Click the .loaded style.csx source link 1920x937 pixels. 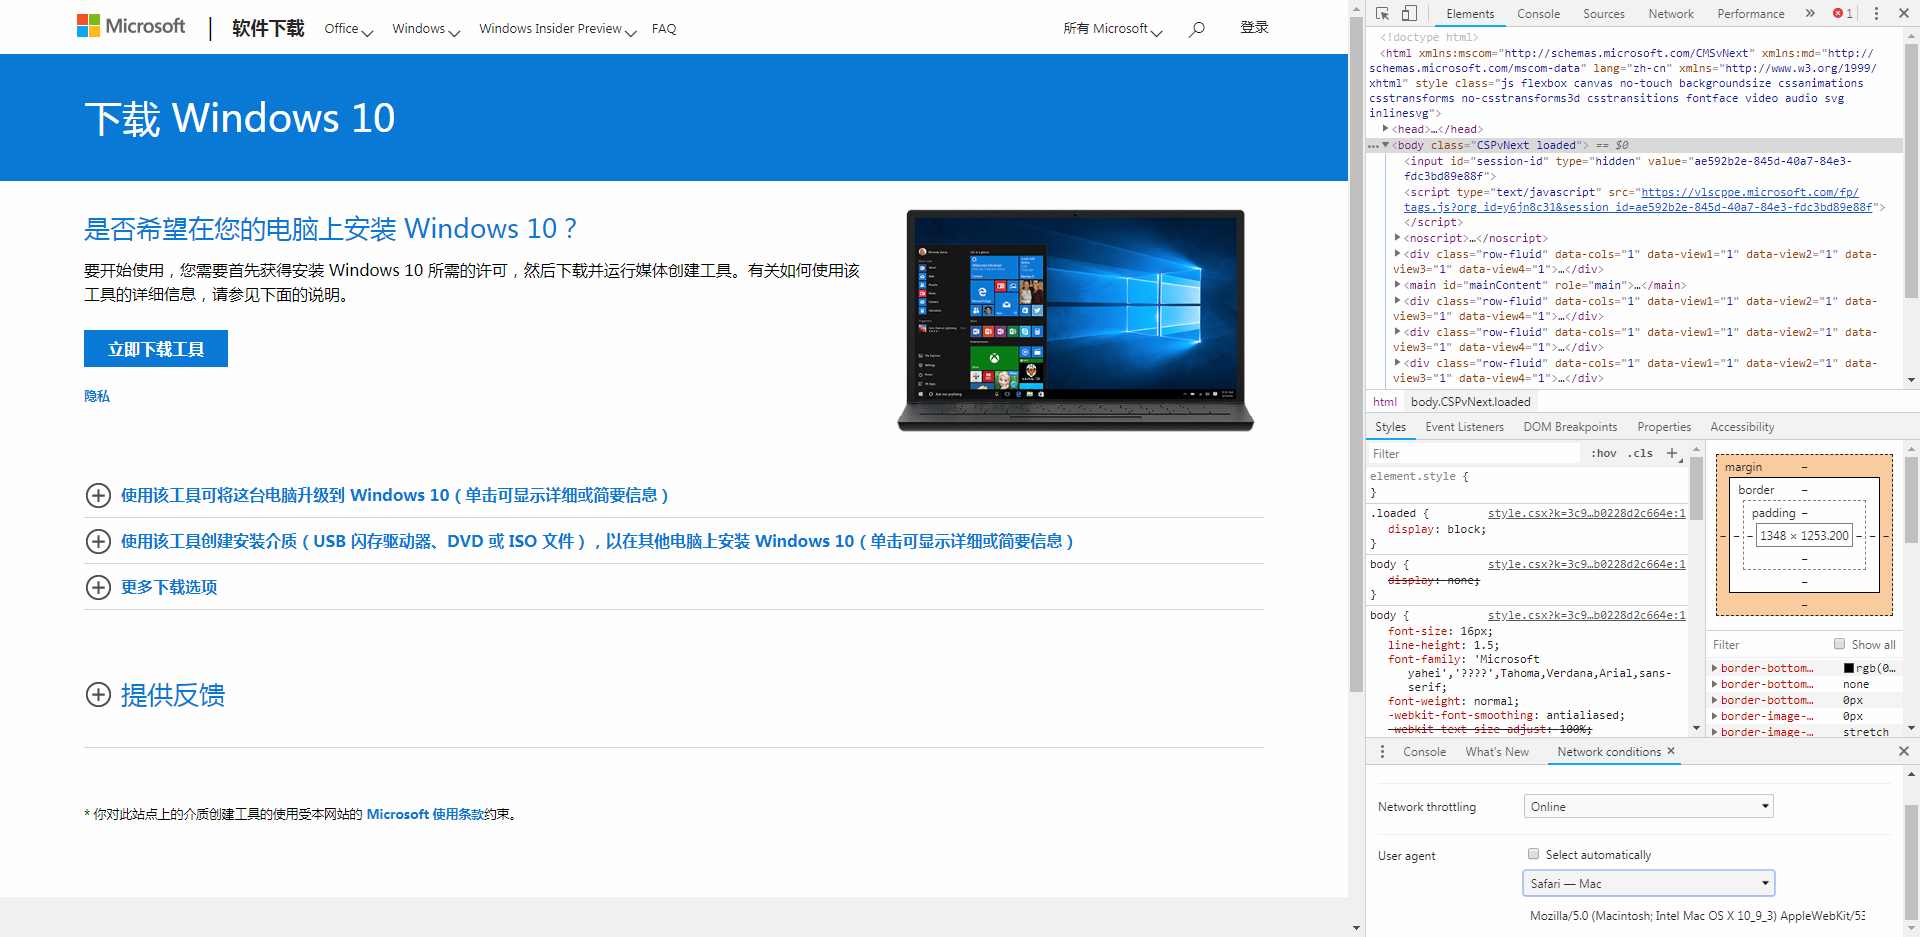pos(1586,513)
